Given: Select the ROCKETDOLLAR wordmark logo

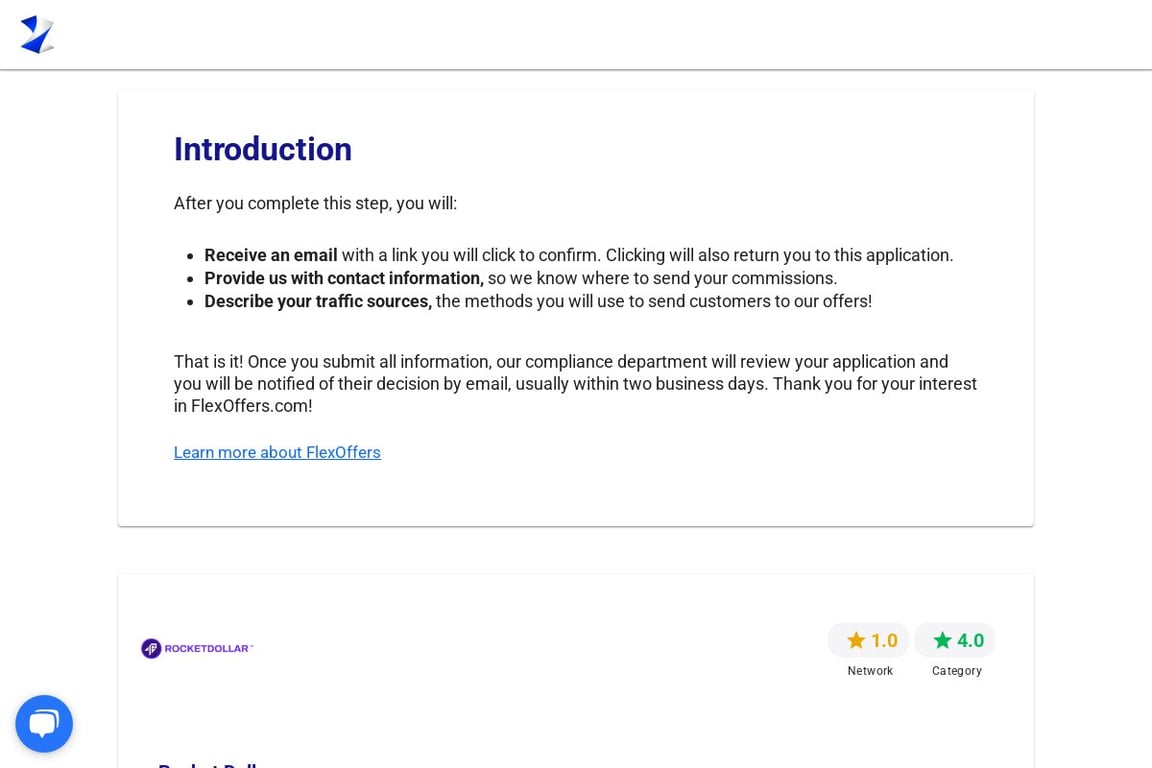Looking at the screenshot, I should coord(205,648).
